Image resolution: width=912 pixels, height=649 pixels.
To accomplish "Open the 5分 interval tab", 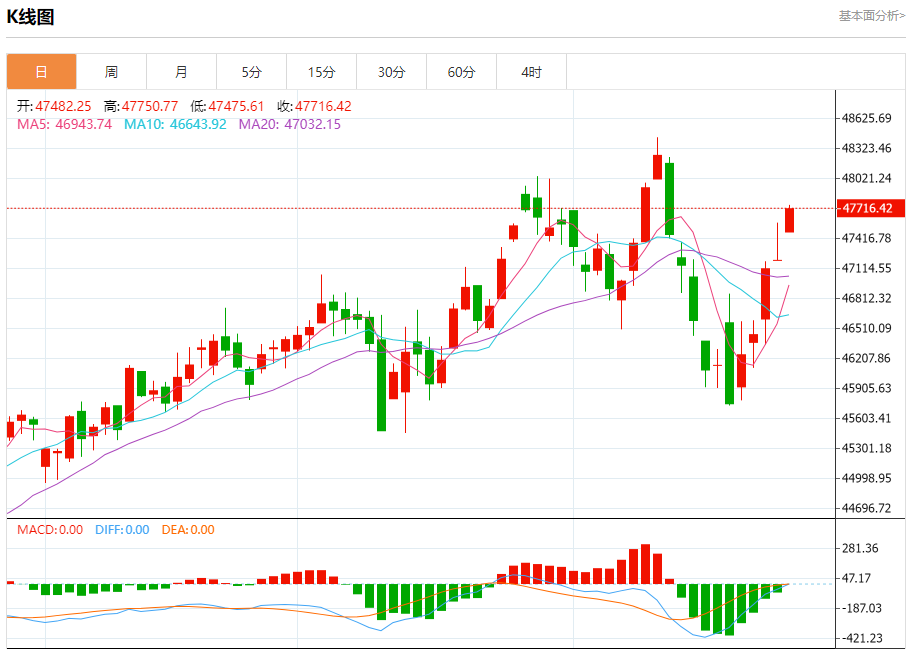I will pos(251,72).
